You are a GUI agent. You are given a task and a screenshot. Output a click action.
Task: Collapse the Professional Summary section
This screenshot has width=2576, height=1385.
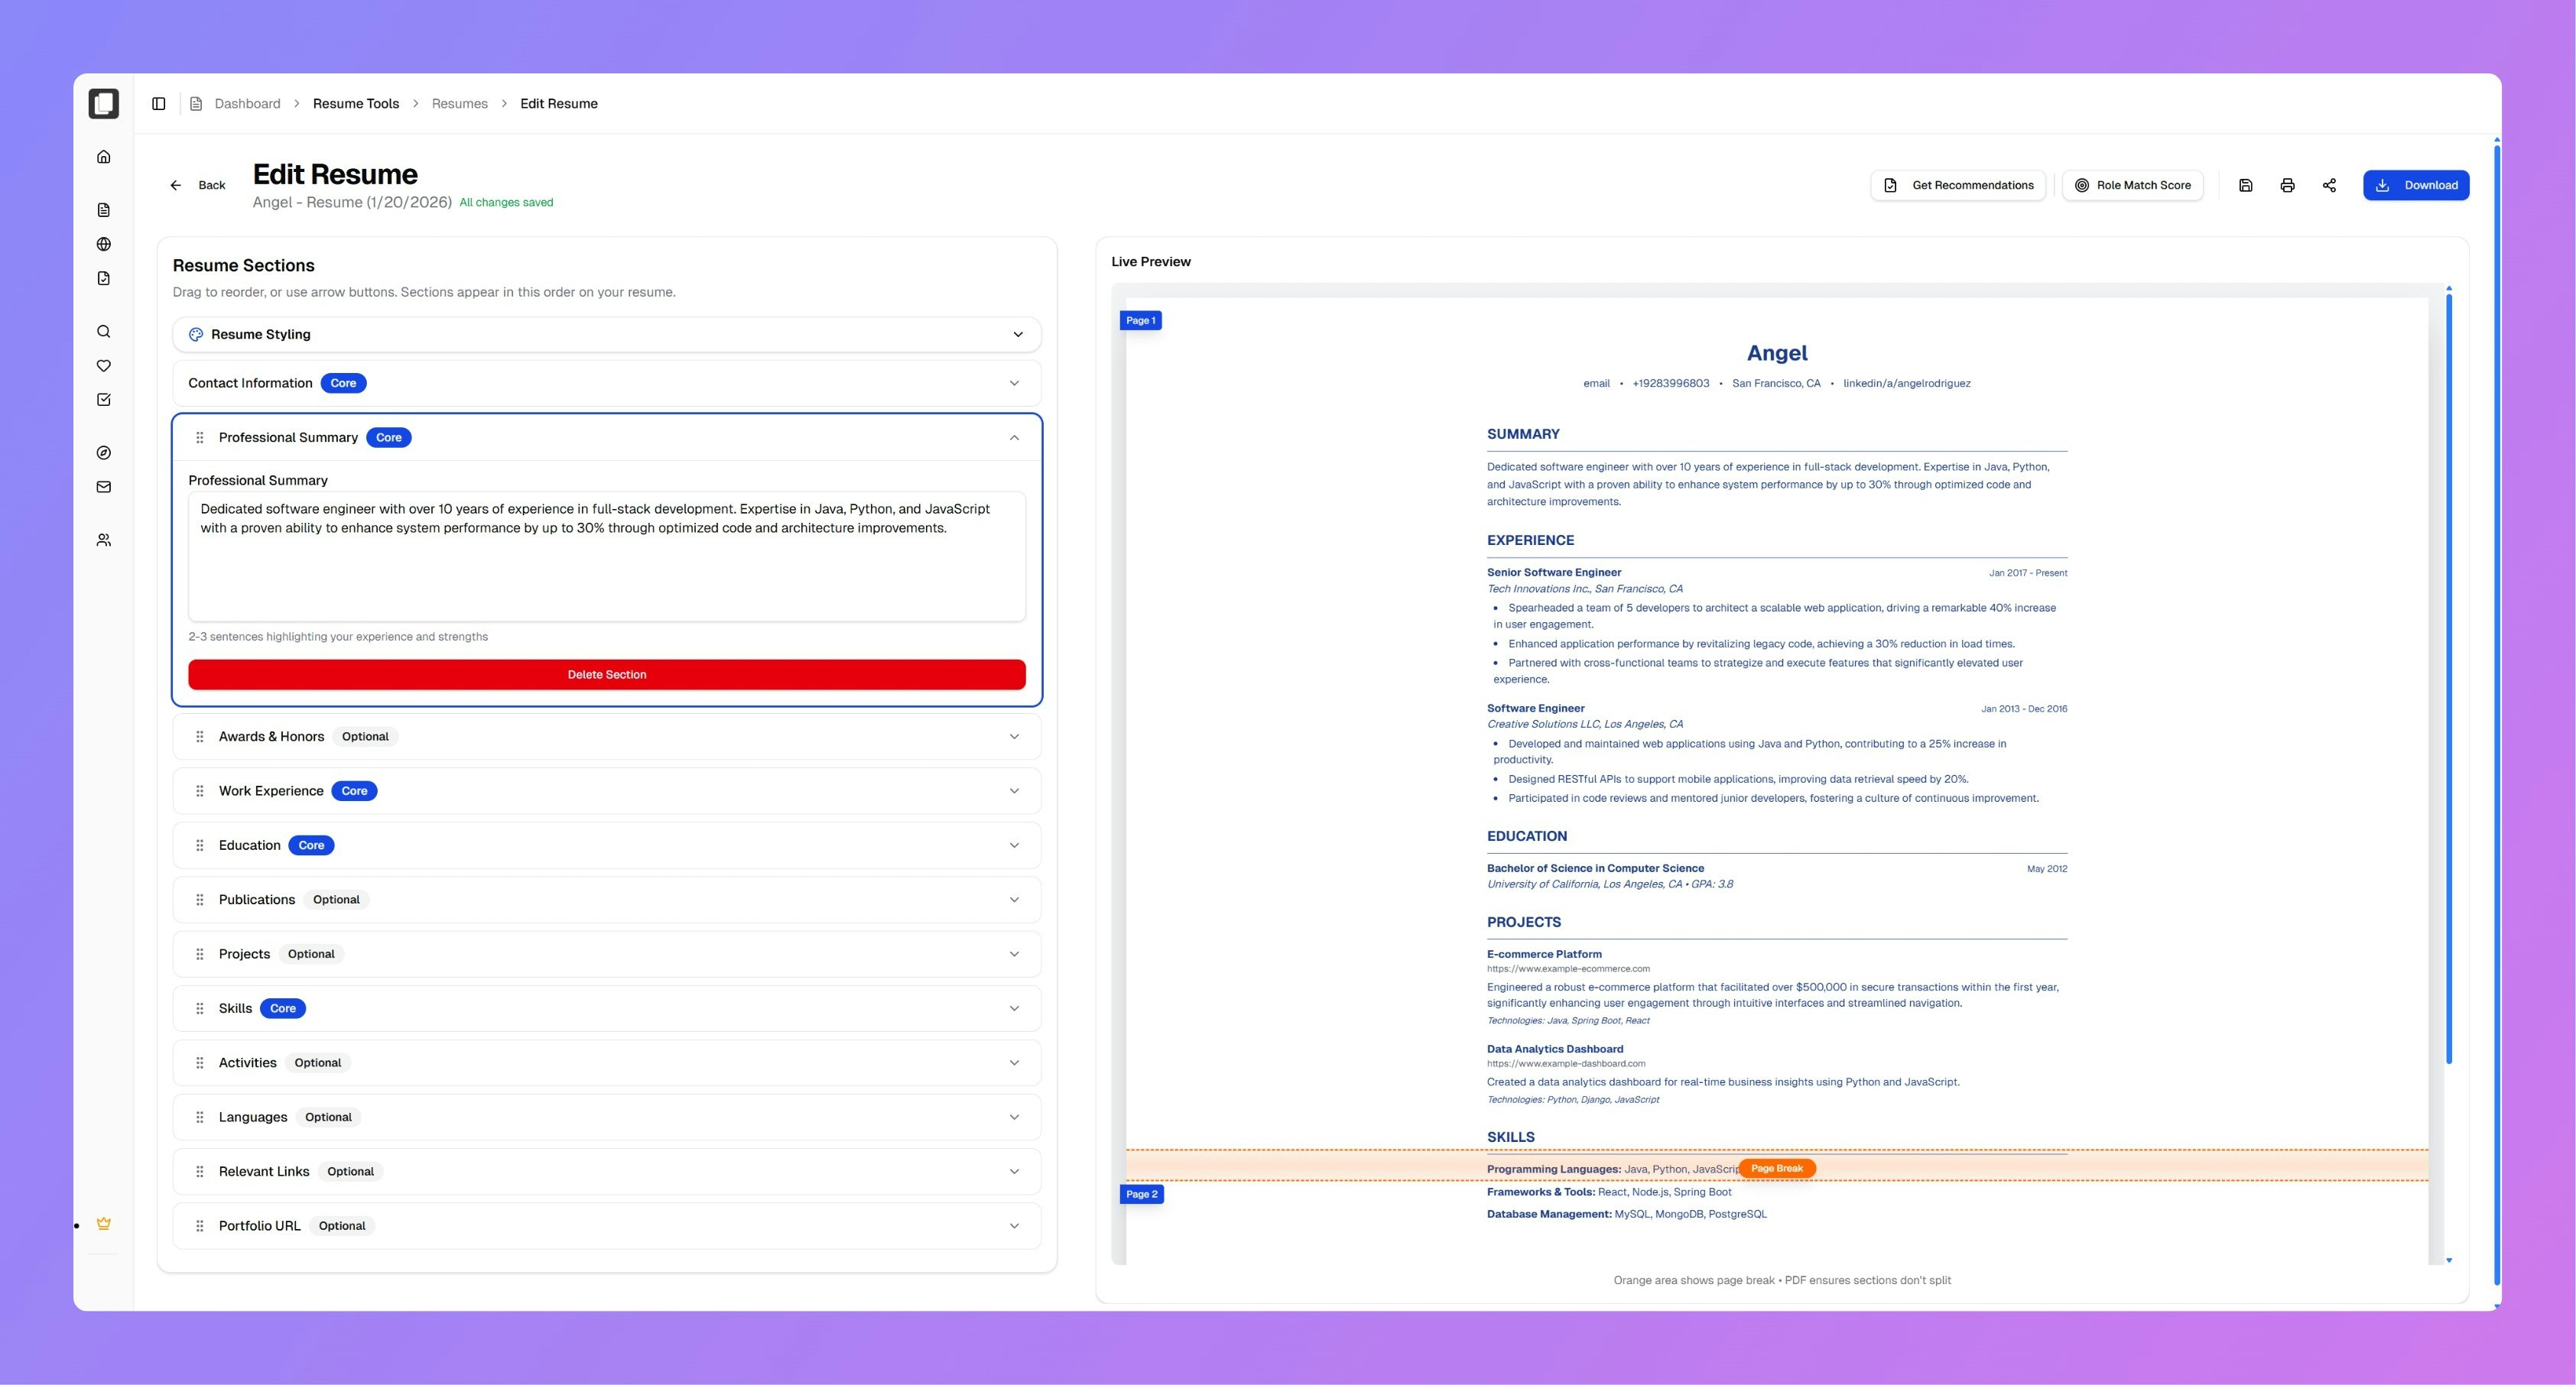point(1013,437)
